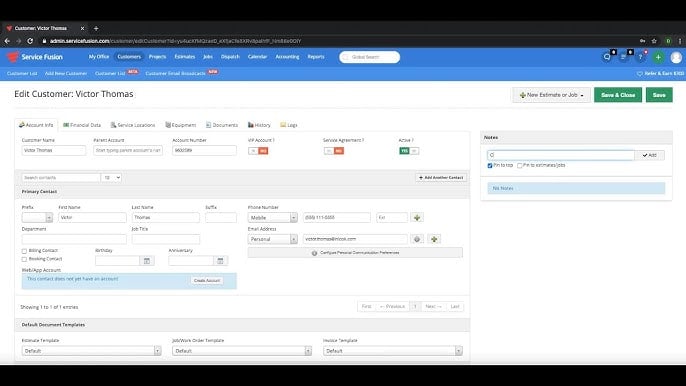Check the Booking Contact checkbox
The image size is (686, 386).
pos(24,260)
